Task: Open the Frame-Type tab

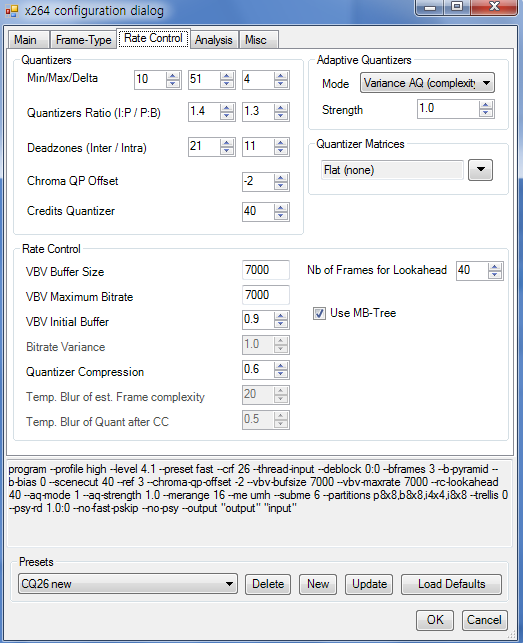Action: [x=84, y=40]
